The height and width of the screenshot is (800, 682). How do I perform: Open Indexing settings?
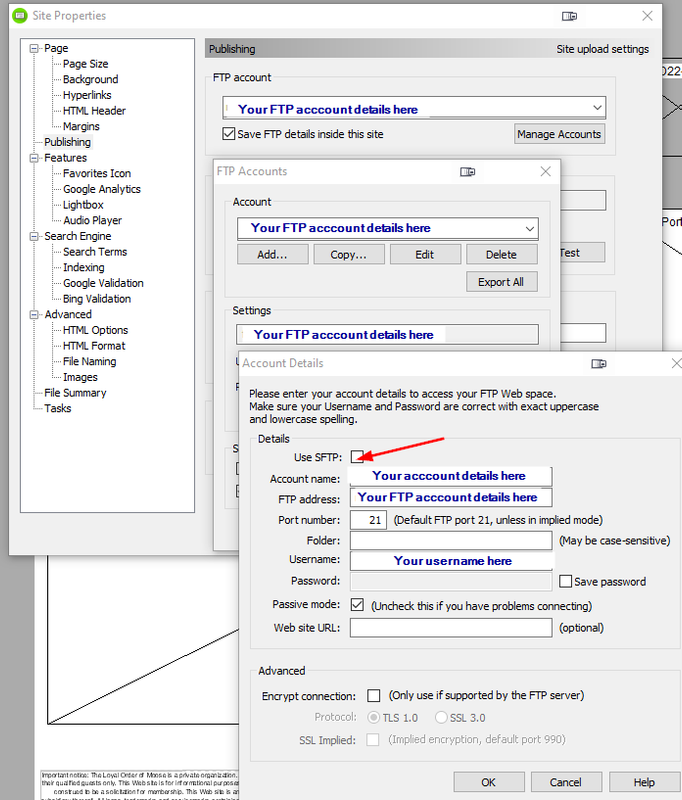click(84, 267)
